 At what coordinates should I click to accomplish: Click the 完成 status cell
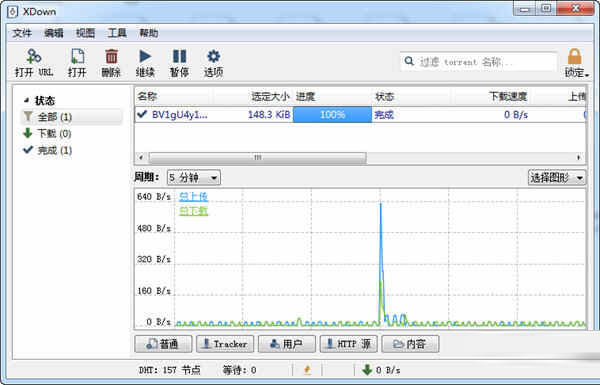point(384,114)
